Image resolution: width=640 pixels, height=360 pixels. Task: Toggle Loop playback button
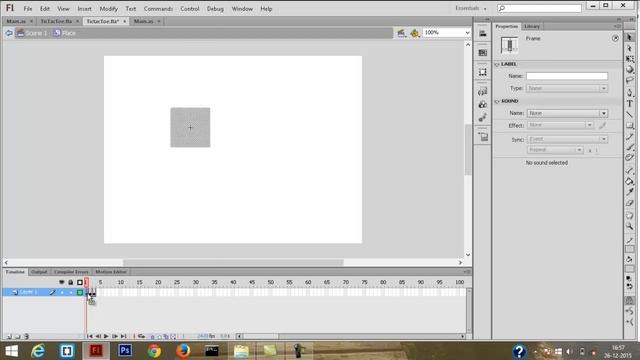tap(142, 336)
